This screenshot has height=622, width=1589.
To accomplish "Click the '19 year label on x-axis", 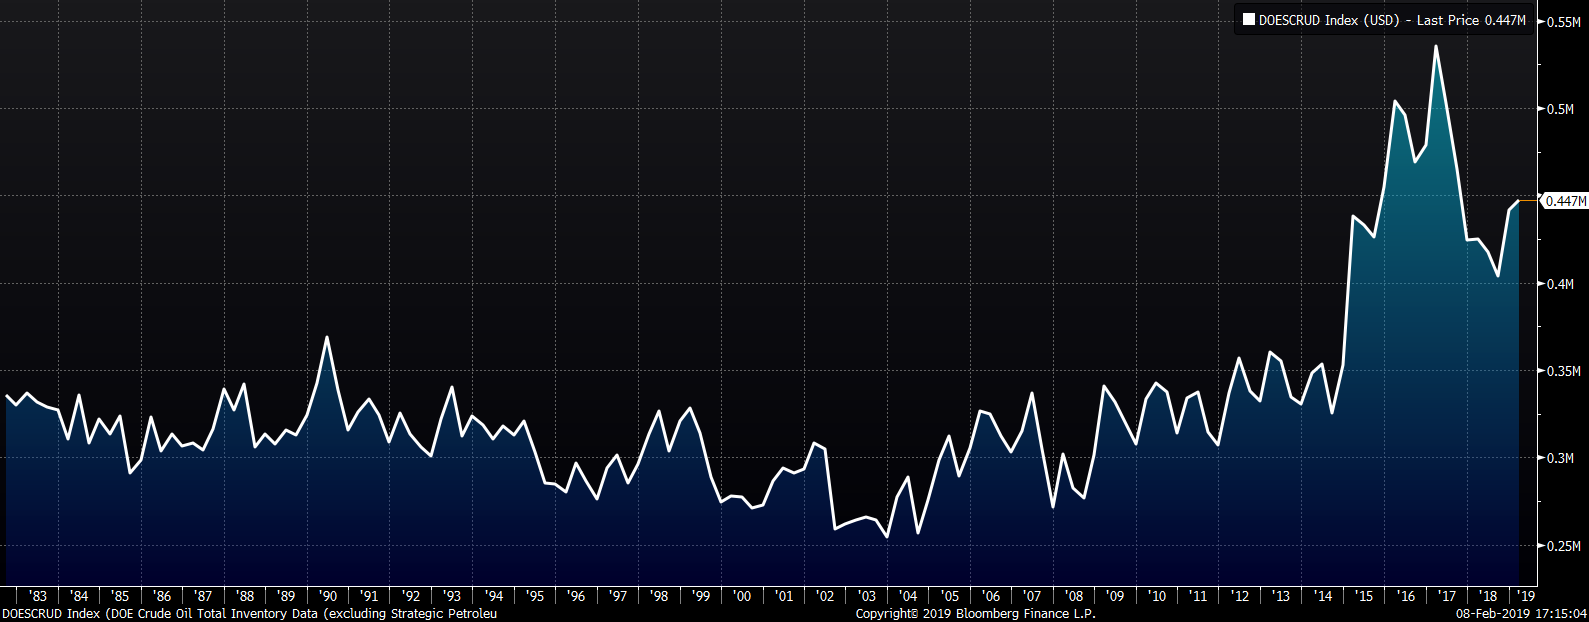I will (1527, 596).
